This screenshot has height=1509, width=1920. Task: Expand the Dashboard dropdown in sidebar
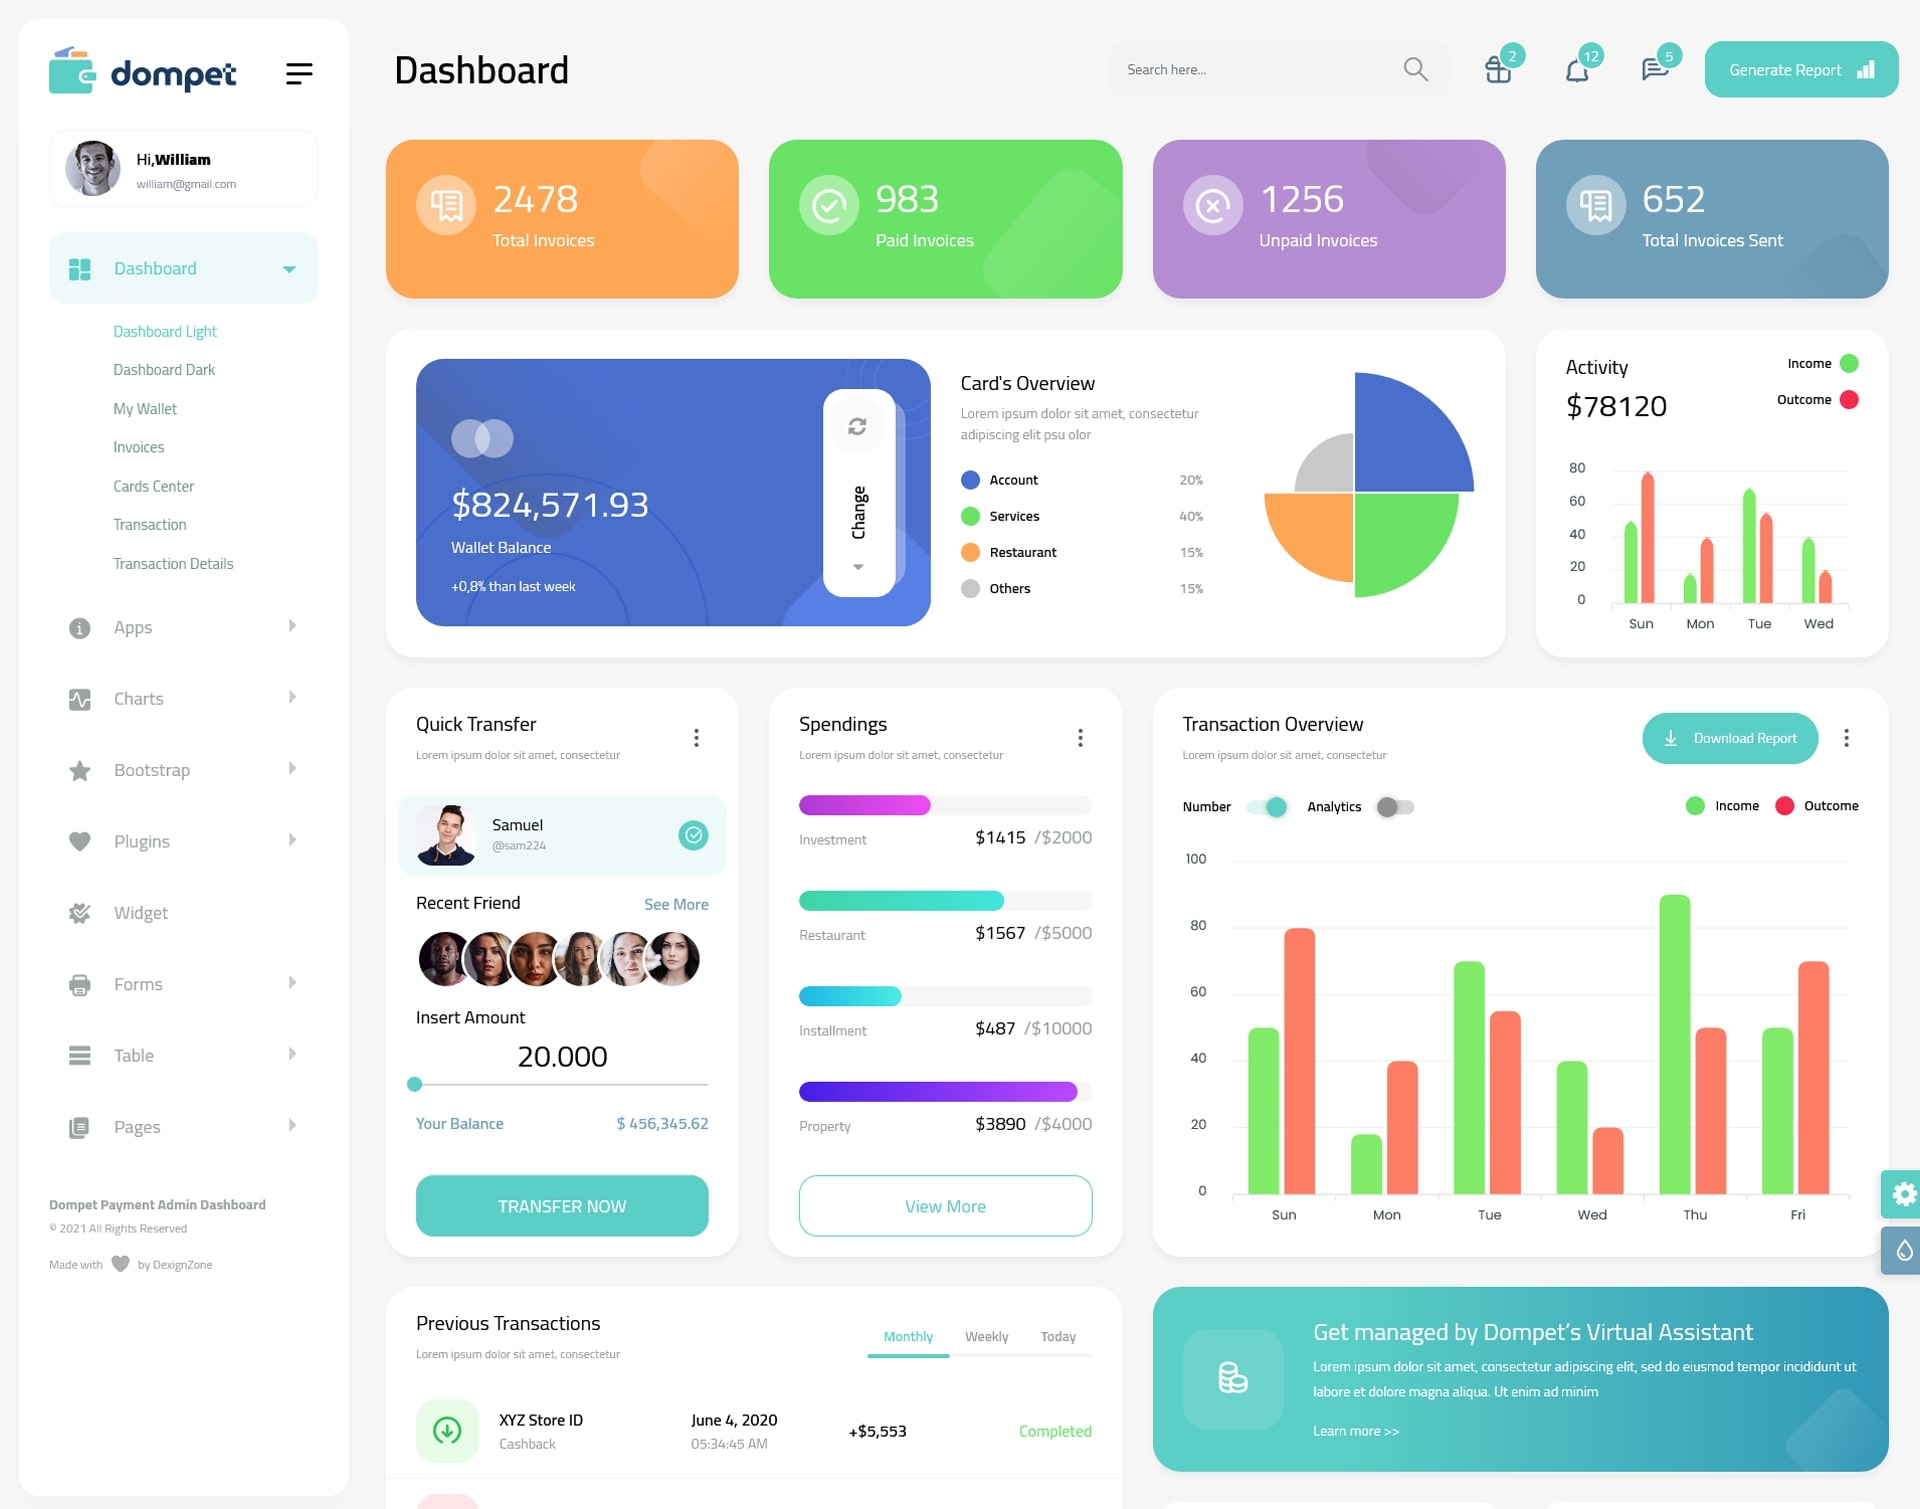tap(285, 267)
